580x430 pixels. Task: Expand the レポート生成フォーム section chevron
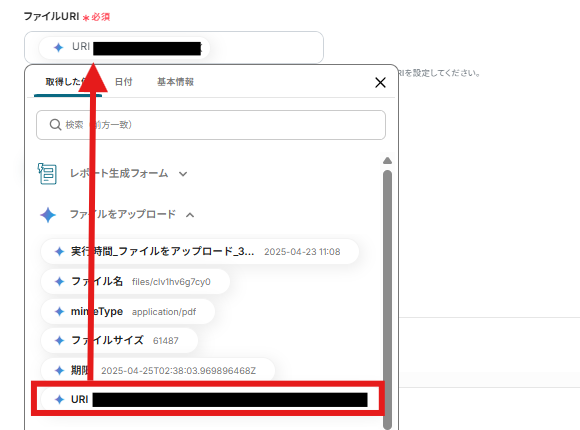(183, 174)
